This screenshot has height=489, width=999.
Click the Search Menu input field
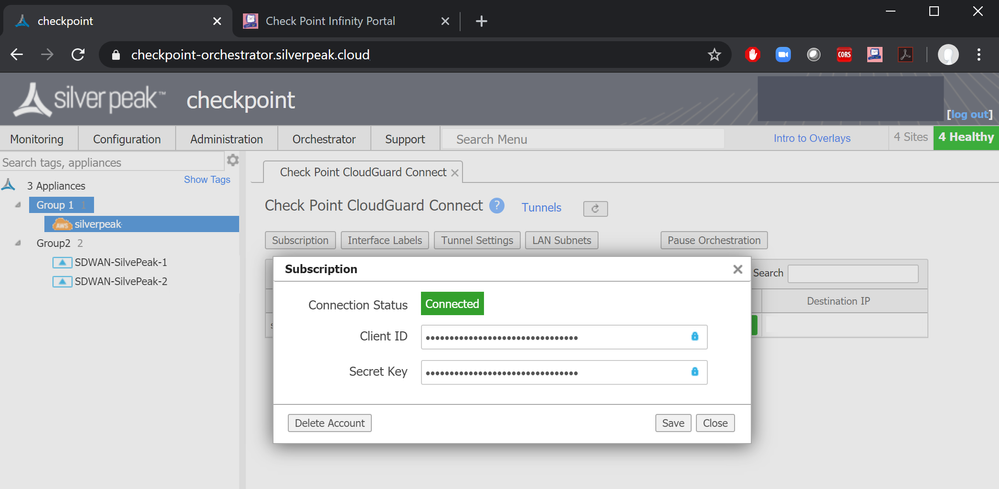[x=585, y=139]
